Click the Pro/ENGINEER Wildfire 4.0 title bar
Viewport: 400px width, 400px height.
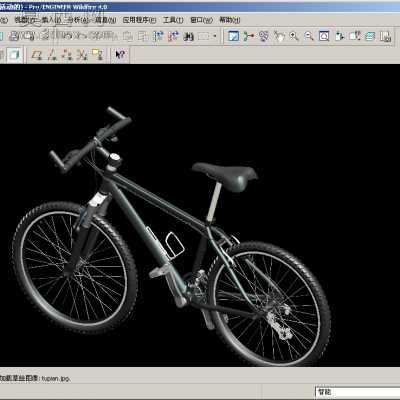(200, 7)
